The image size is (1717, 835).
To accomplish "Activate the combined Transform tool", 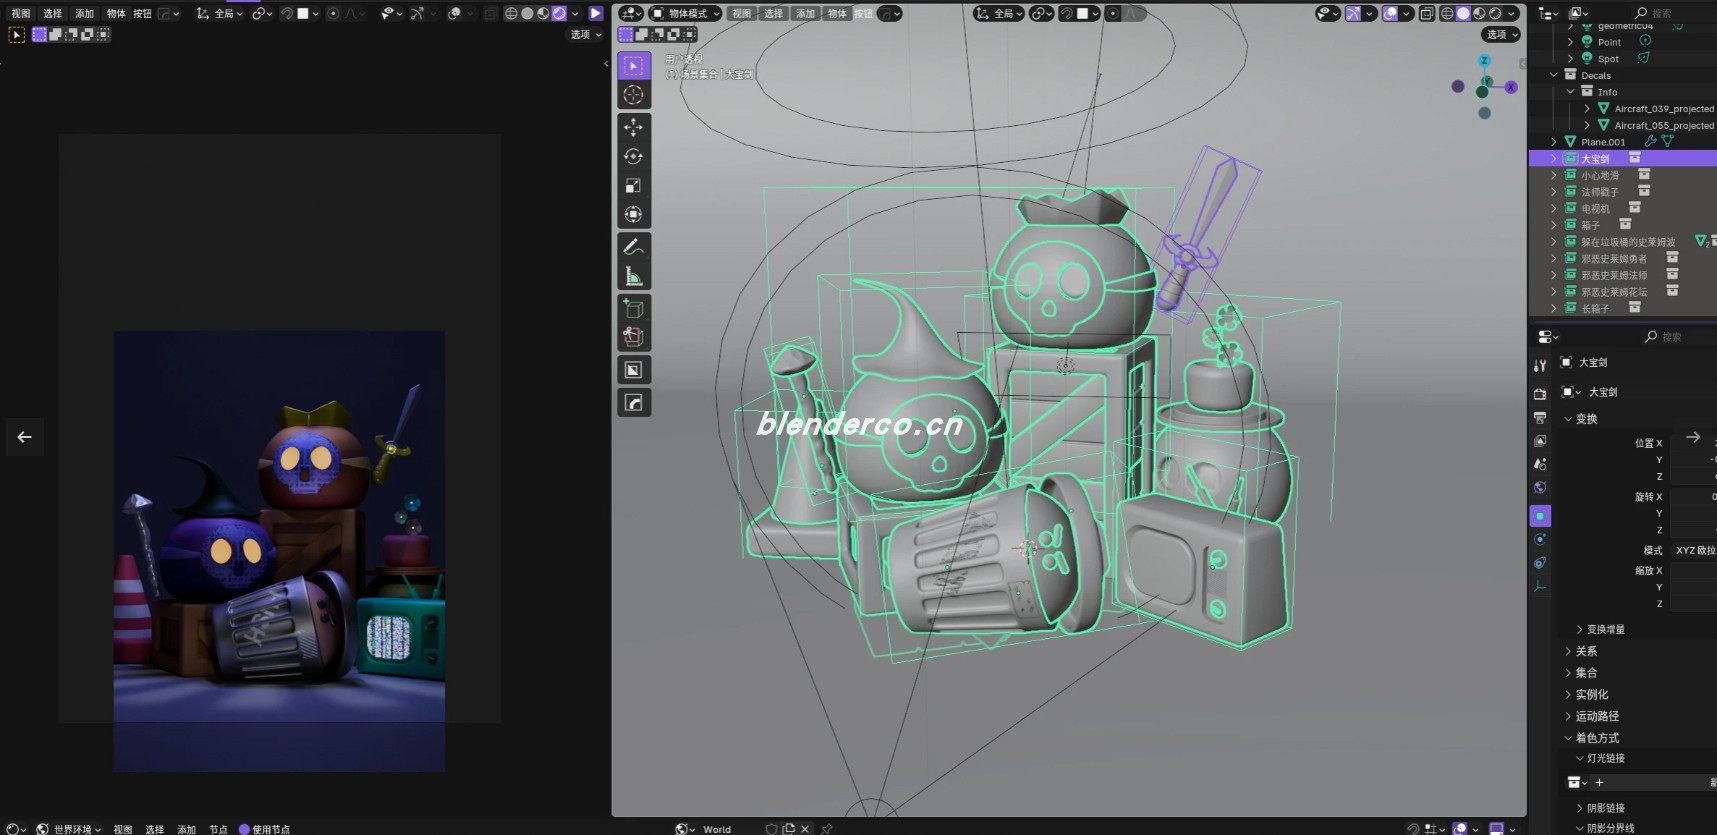I will (633, 214).
